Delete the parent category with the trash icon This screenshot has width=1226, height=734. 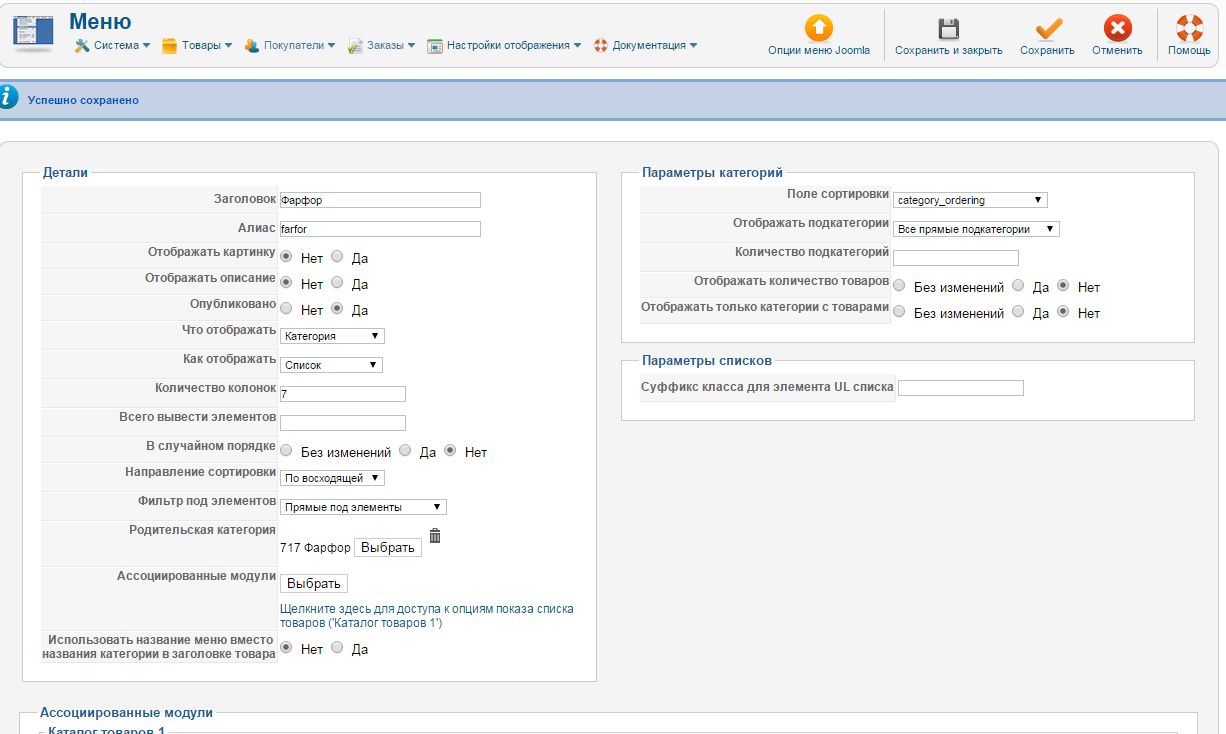(435, 536)
